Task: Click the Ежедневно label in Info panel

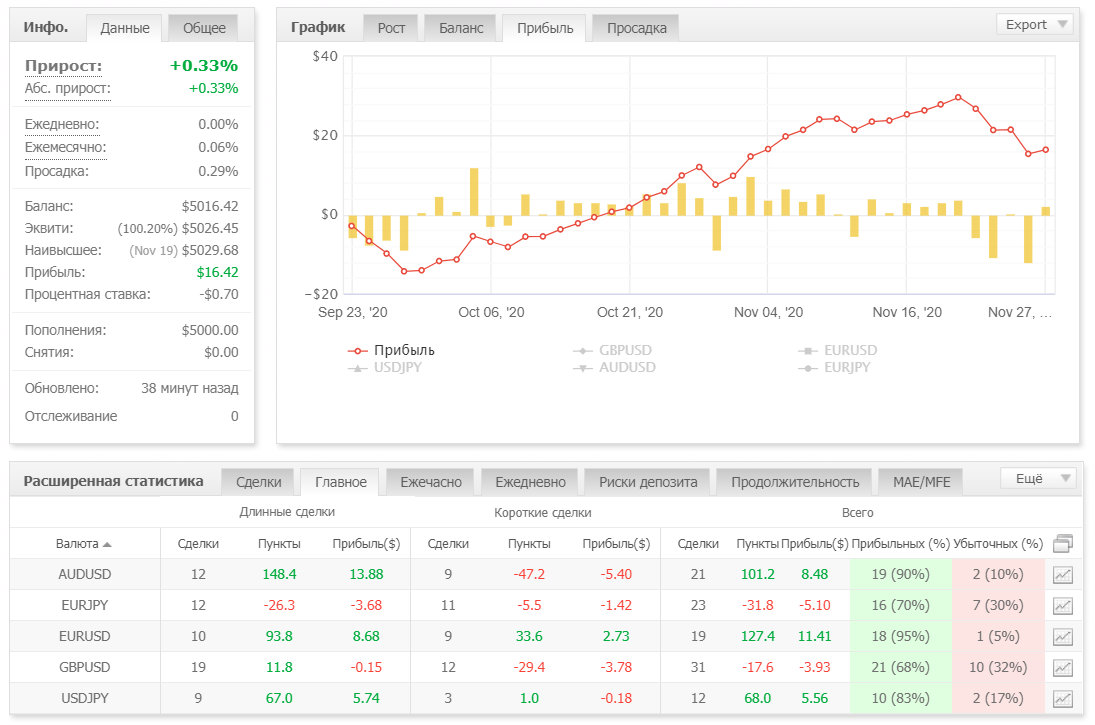Action: click(x=62, y=124)
